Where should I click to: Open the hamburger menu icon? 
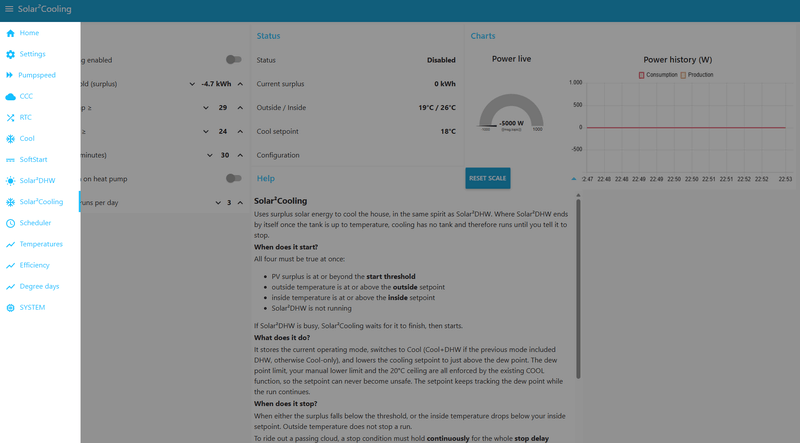(9, 9)
